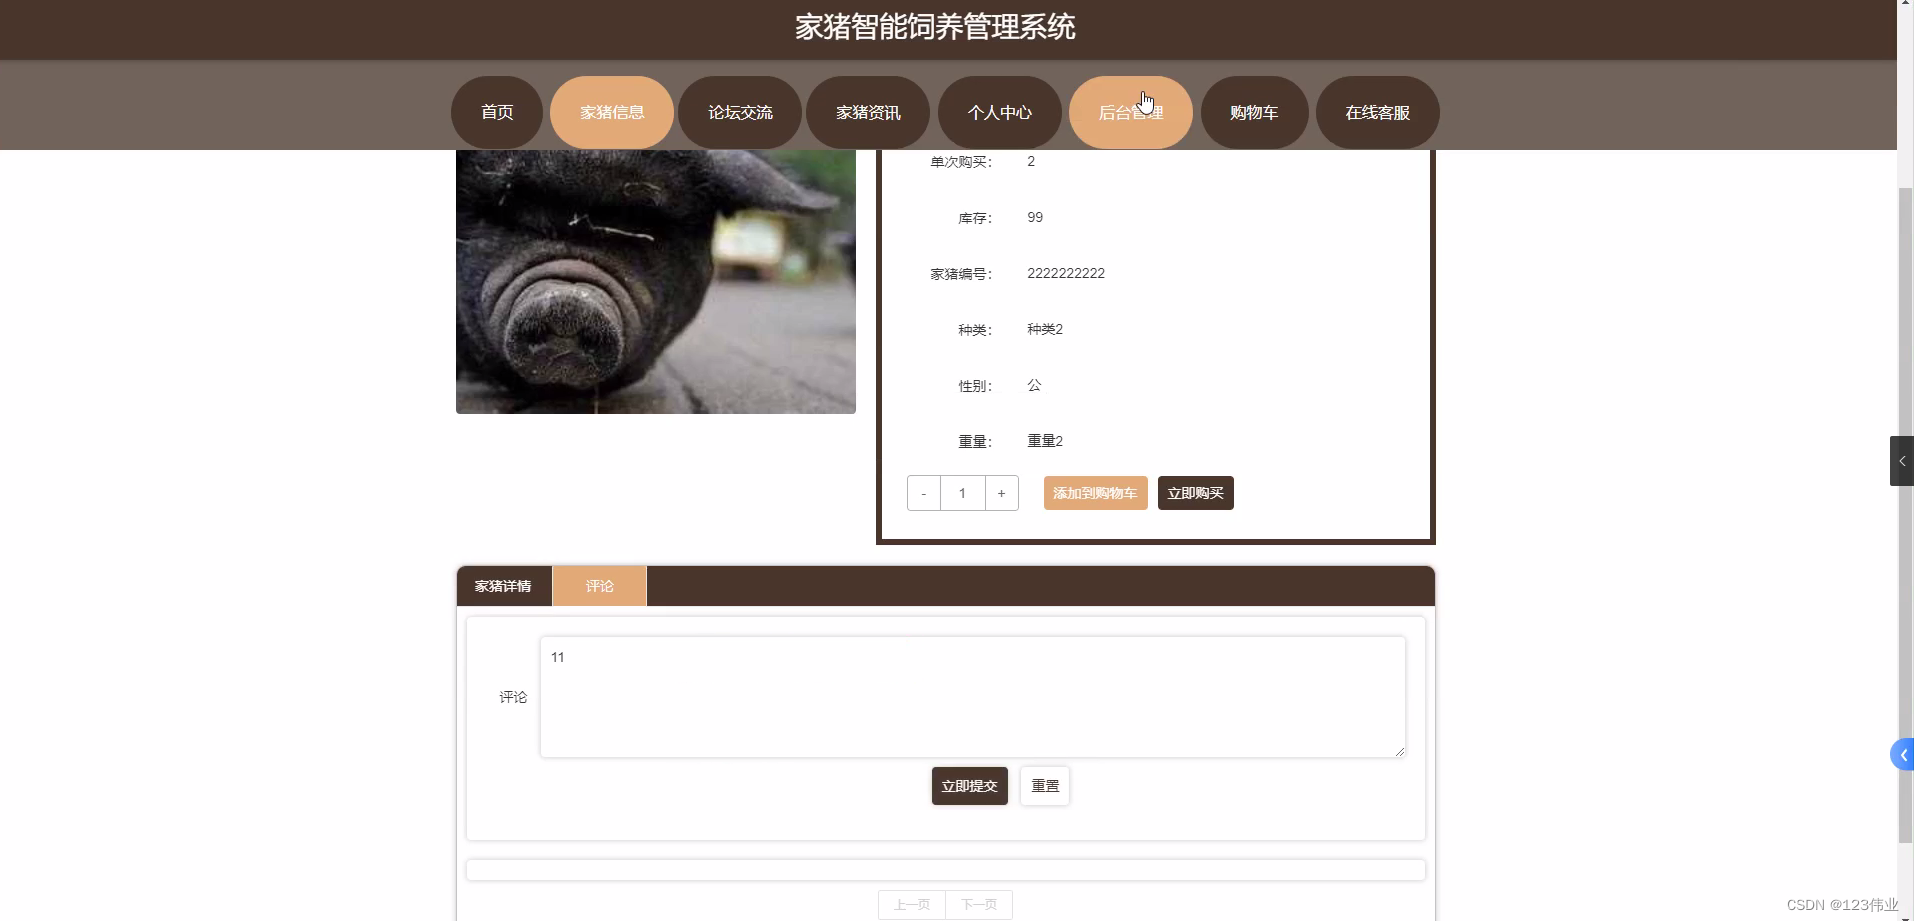Open the 购物车 shopping cart
Viewport: 1914px width, 921px height.
pos(1254,112)
